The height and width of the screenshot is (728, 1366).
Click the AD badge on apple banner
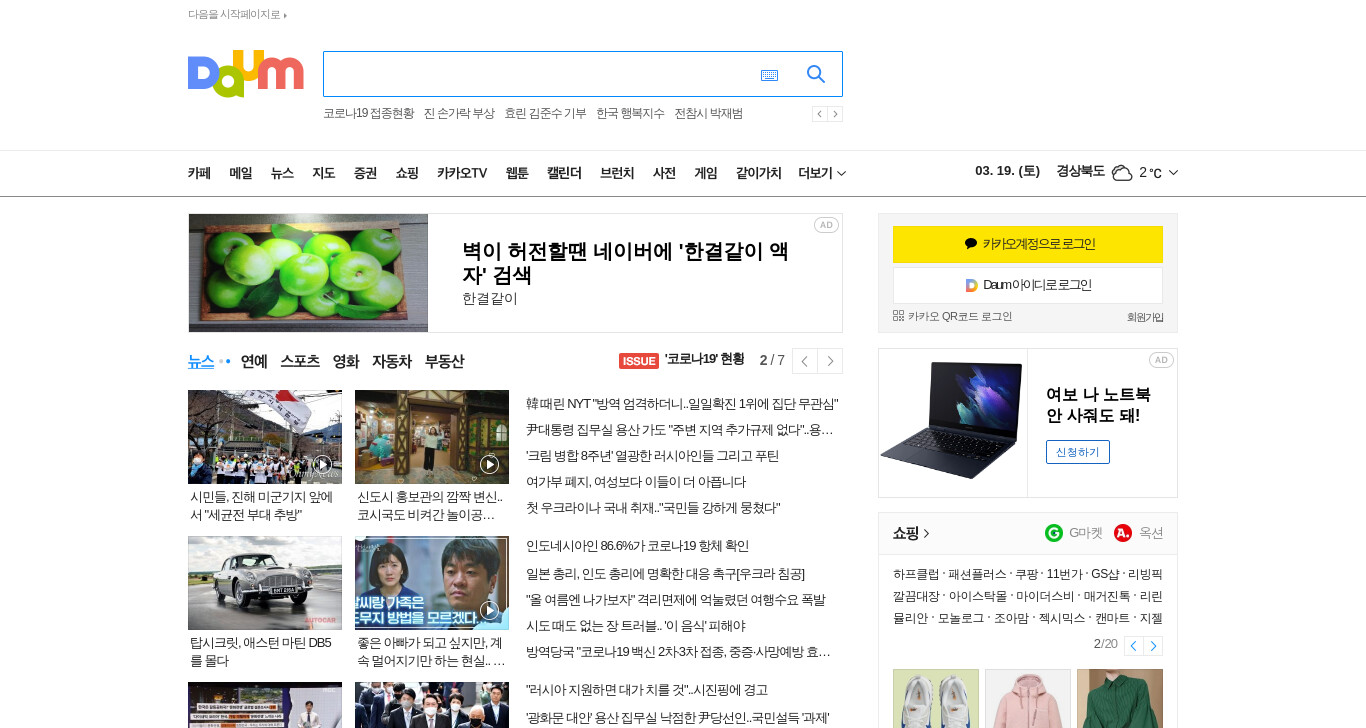826,225
